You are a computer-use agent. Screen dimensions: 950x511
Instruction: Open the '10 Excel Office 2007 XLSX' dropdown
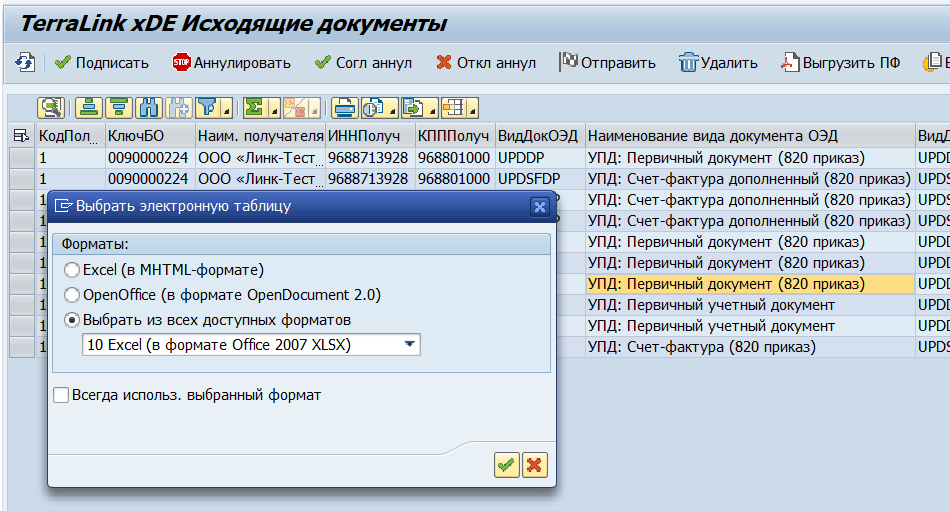(409, 345)
